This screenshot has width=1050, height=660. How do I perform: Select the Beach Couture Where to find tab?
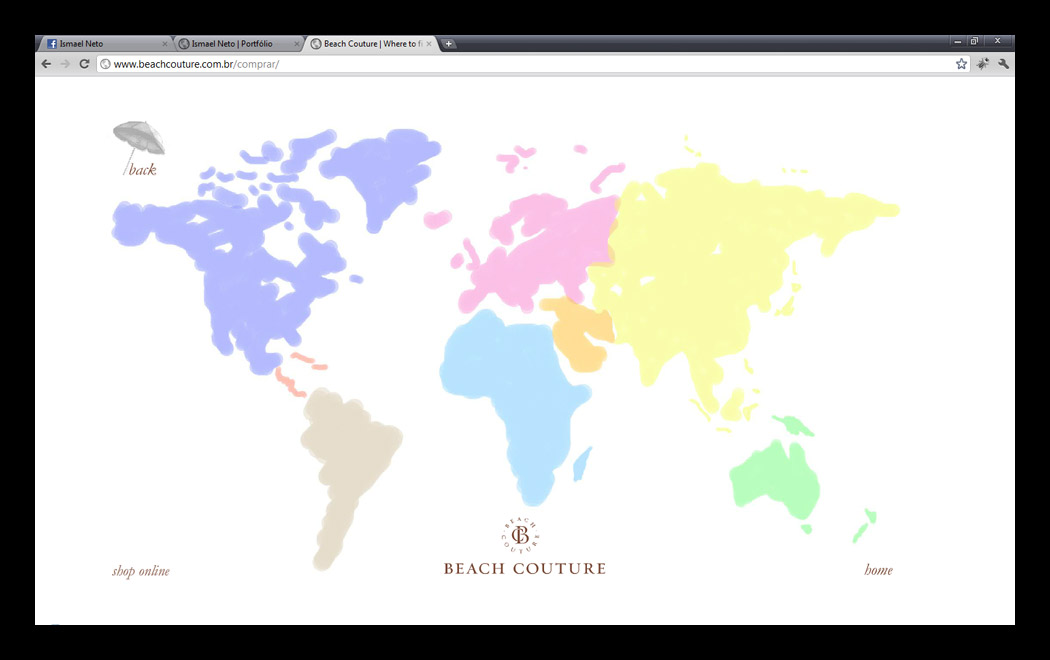(x=370, y=44)
